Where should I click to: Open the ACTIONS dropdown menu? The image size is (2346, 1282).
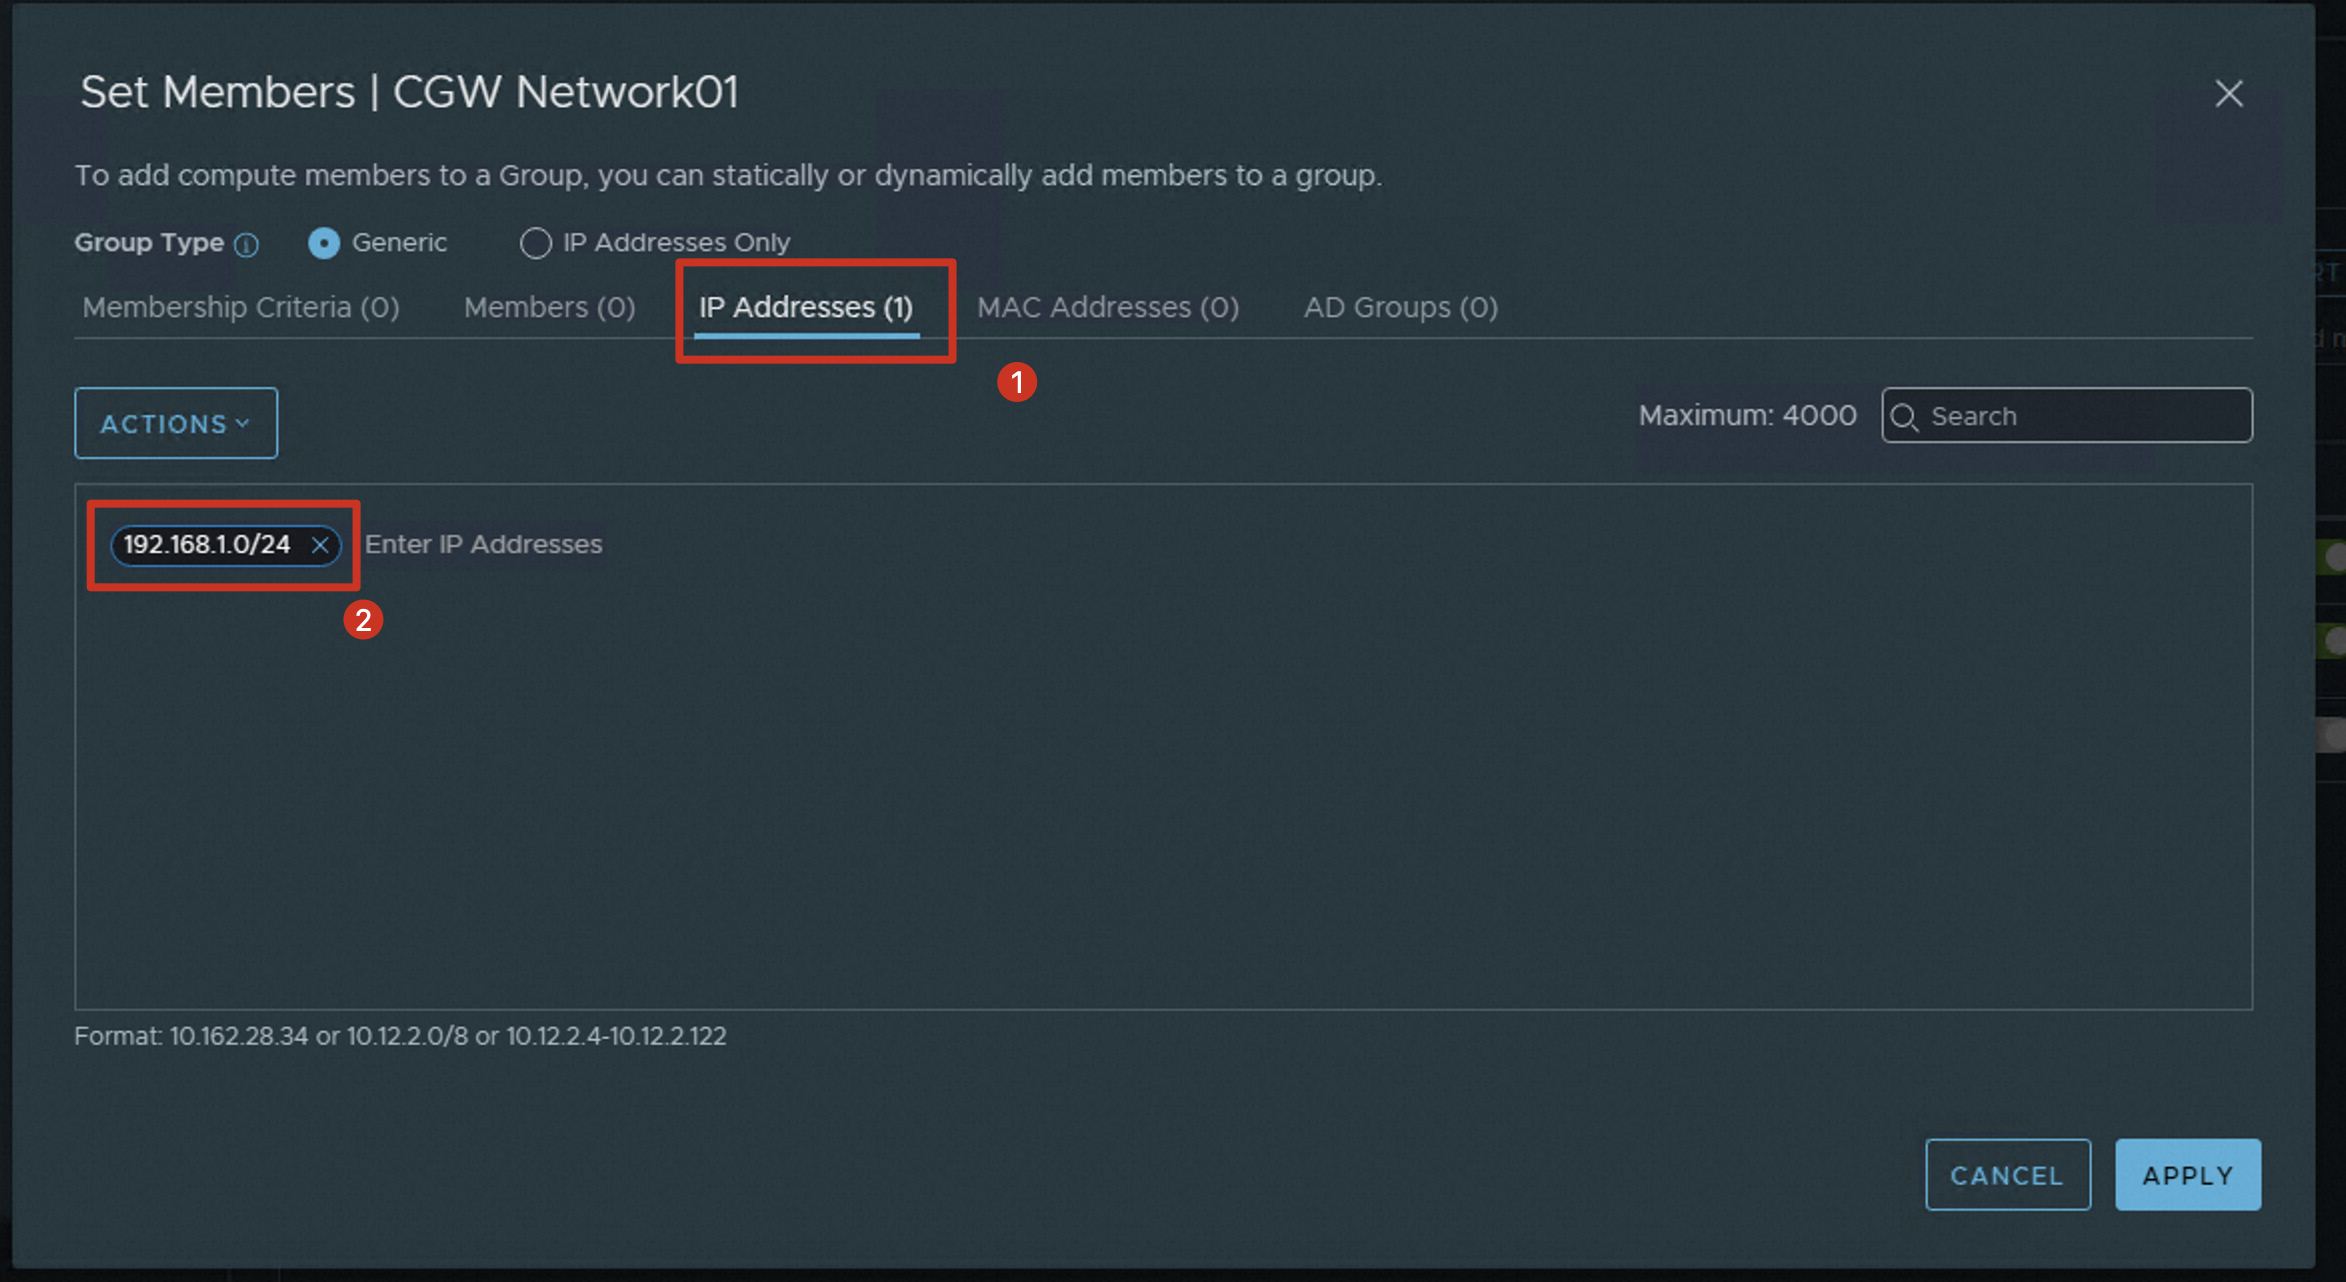(175, 423)
